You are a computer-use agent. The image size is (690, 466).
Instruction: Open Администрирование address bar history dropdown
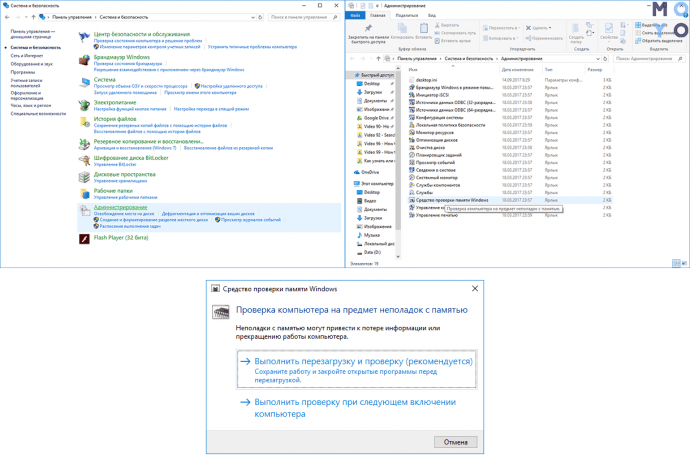coord(598,59)
